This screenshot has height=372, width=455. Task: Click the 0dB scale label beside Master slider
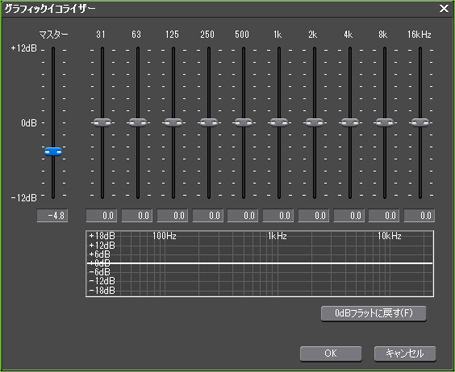[x=29, y=123]
